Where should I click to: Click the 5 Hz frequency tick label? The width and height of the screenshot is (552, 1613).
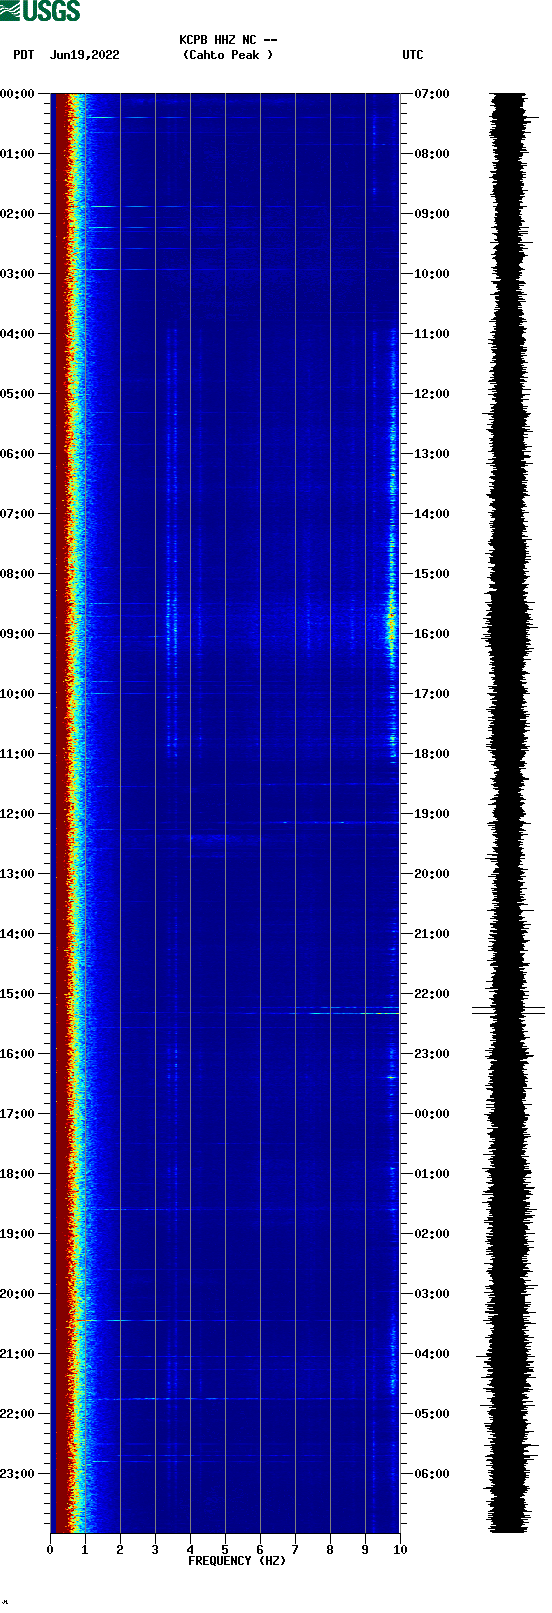click(x=225, y=1550)
